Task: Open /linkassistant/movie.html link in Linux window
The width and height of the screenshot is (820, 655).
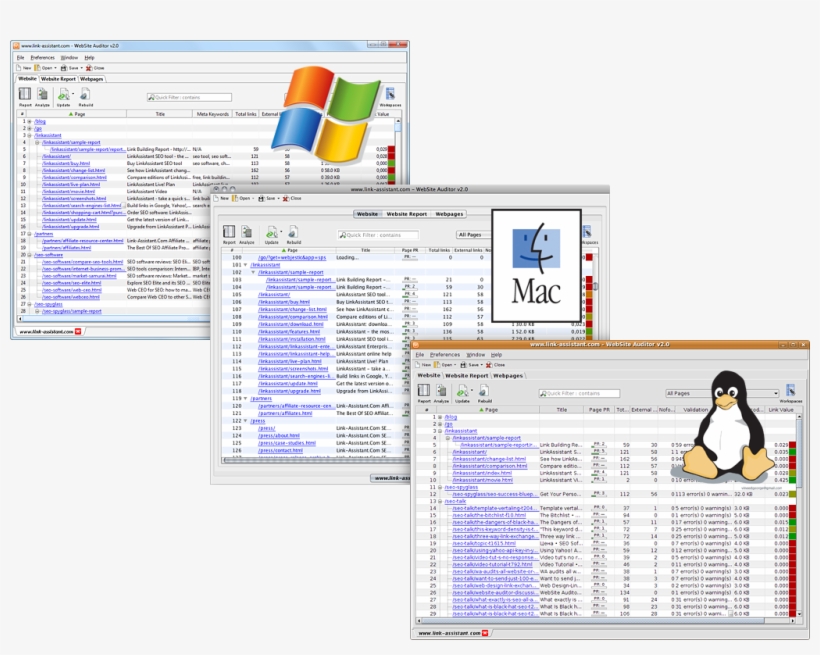Action: 483,480
